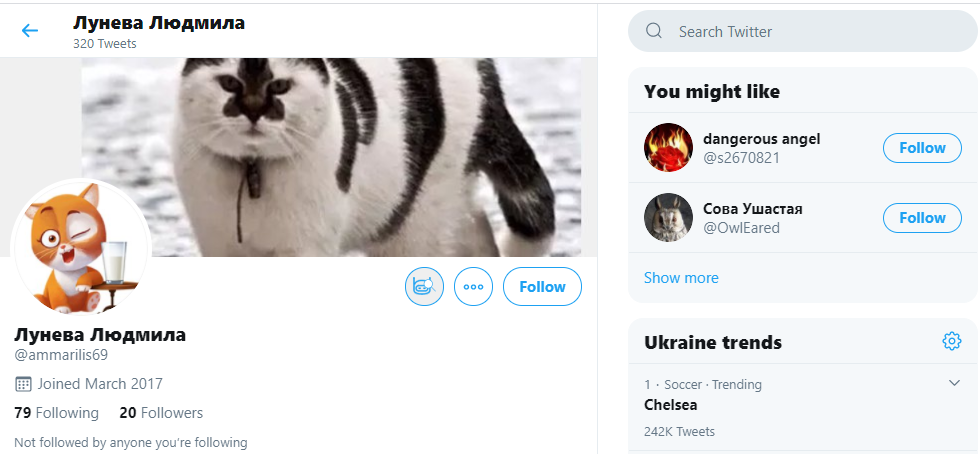Click Show more under You might like
This screenshot has width=980, height=454.
point(681,278)
